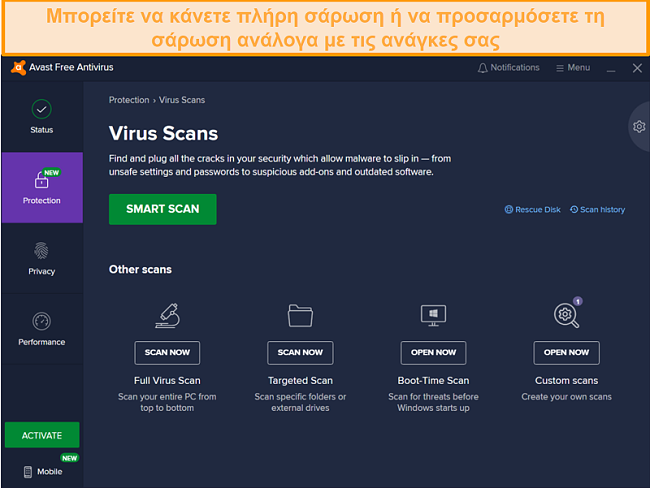Click the Boot-Time Scan title
Viewport: 650px width, 488px height.
(x=433, y=381)
